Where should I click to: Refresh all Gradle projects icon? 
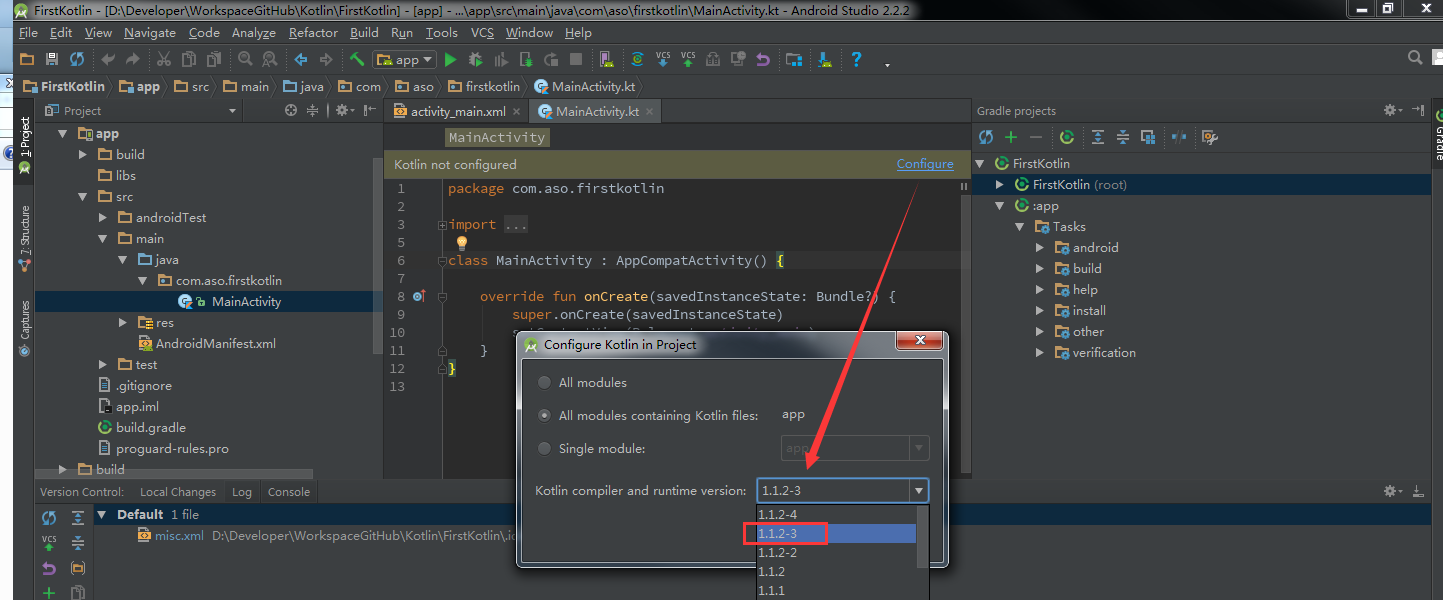987,137
